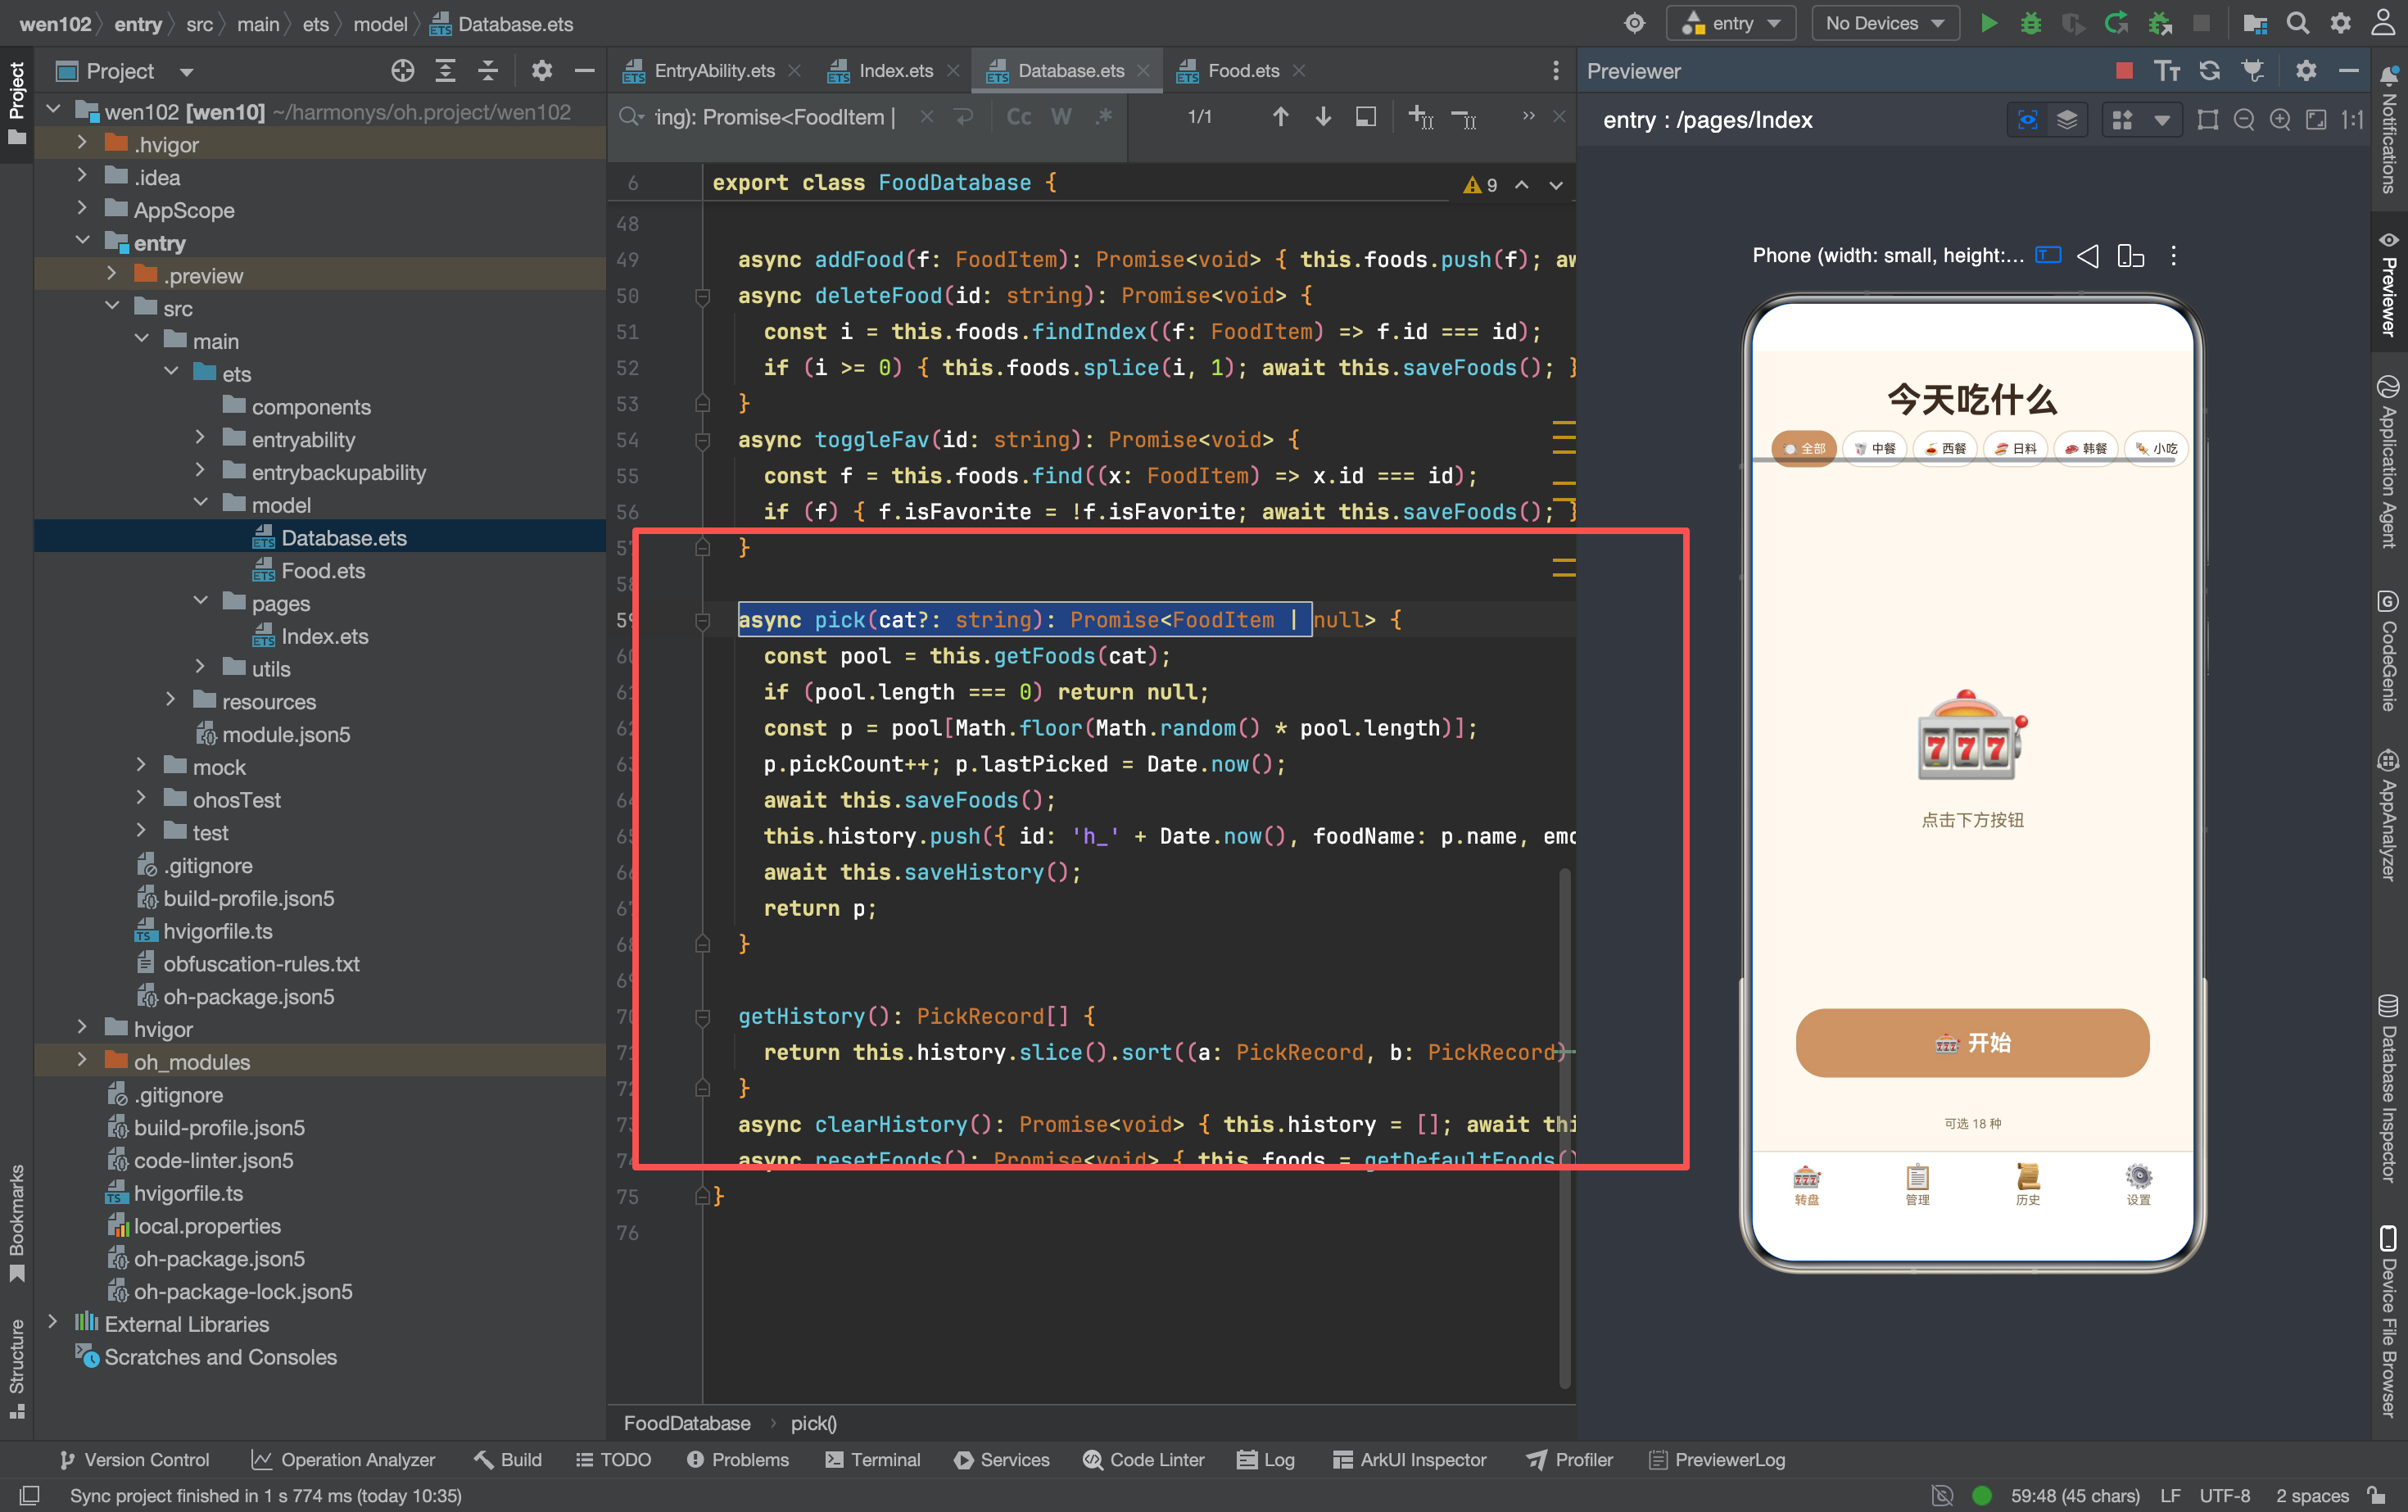
Task: Click the user account icon
Action: click(2383, 23)
